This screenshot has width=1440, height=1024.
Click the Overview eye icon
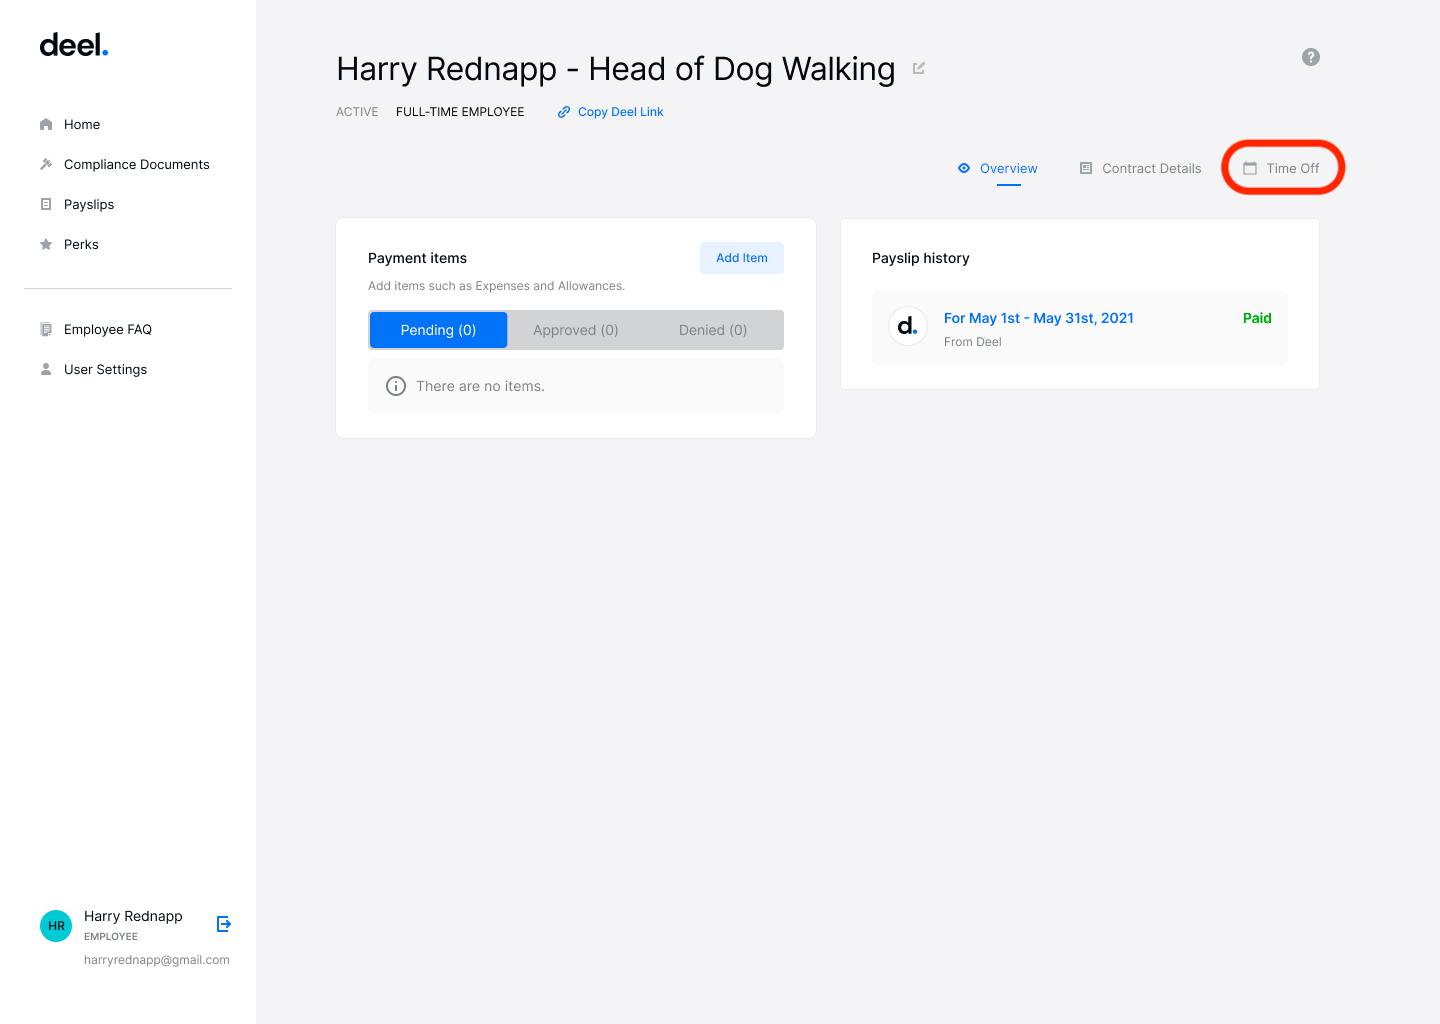(964, 168)
